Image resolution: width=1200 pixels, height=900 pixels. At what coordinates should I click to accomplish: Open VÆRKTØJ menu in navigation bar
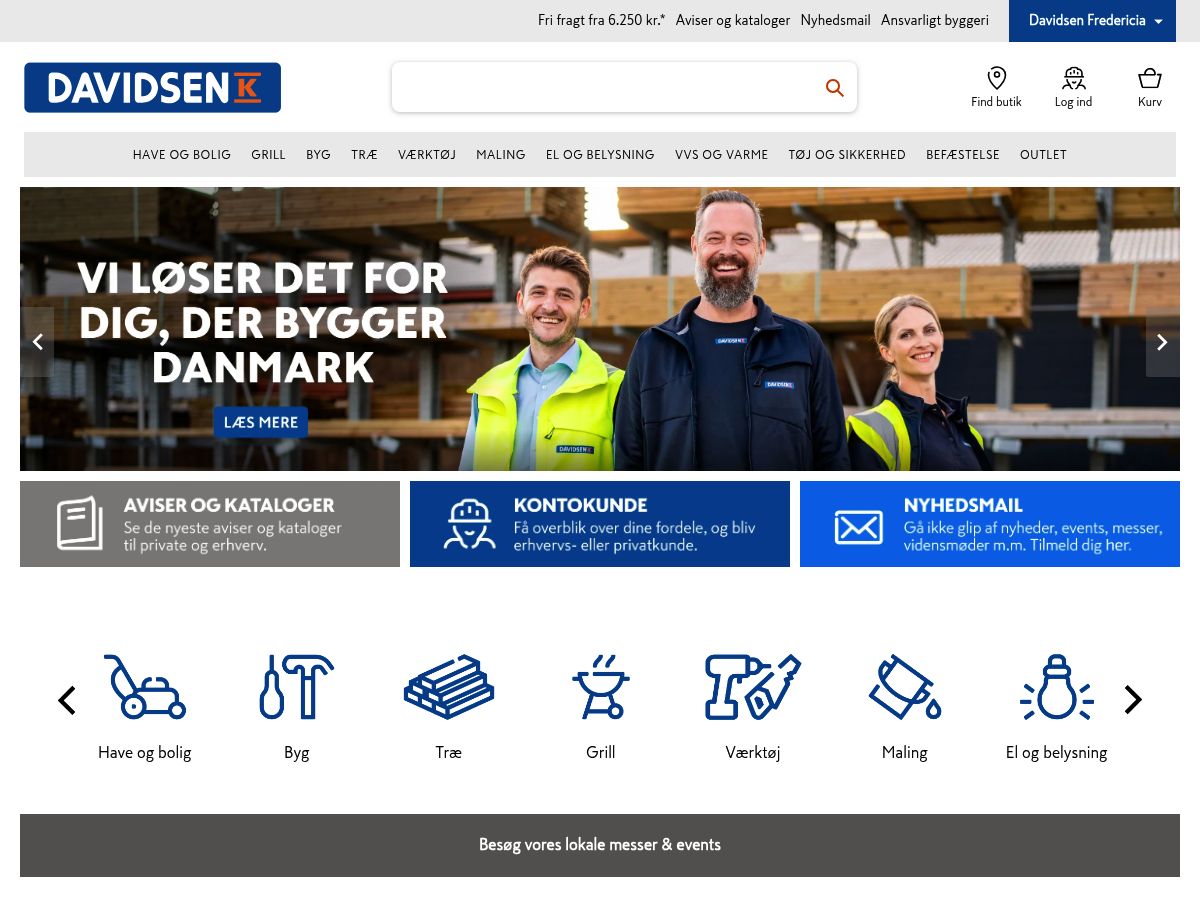click(x=427, y=155)
